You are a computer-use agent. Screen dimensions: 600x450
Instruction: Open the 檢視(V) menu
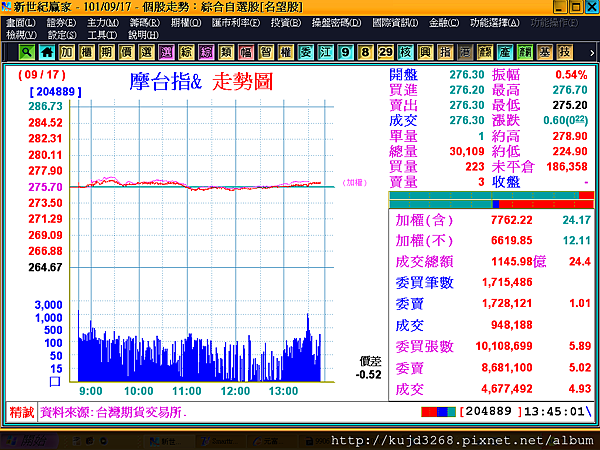point(21,35)
